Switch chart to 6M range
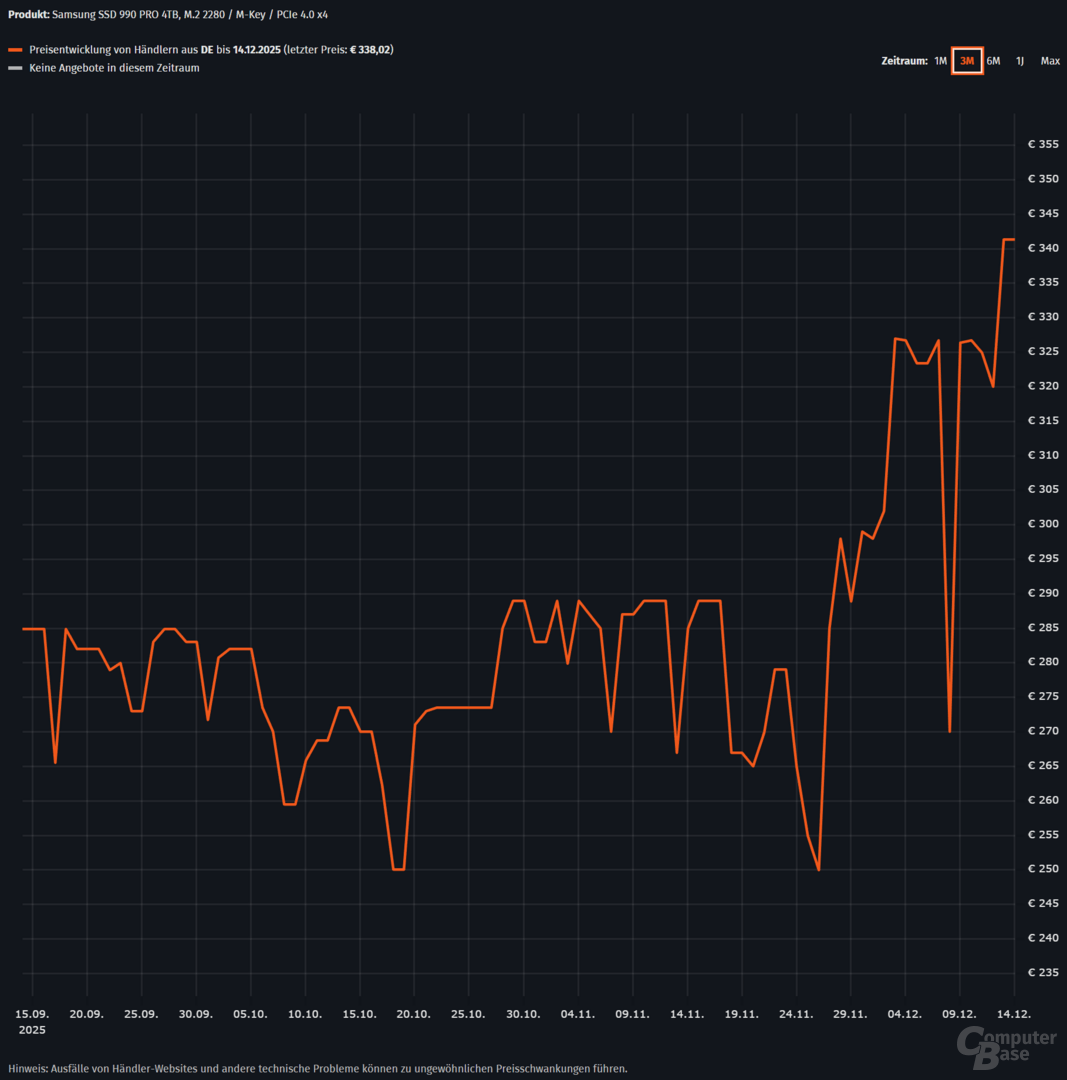Viewport: 1067px width, 1080px height. pos(993,61)
